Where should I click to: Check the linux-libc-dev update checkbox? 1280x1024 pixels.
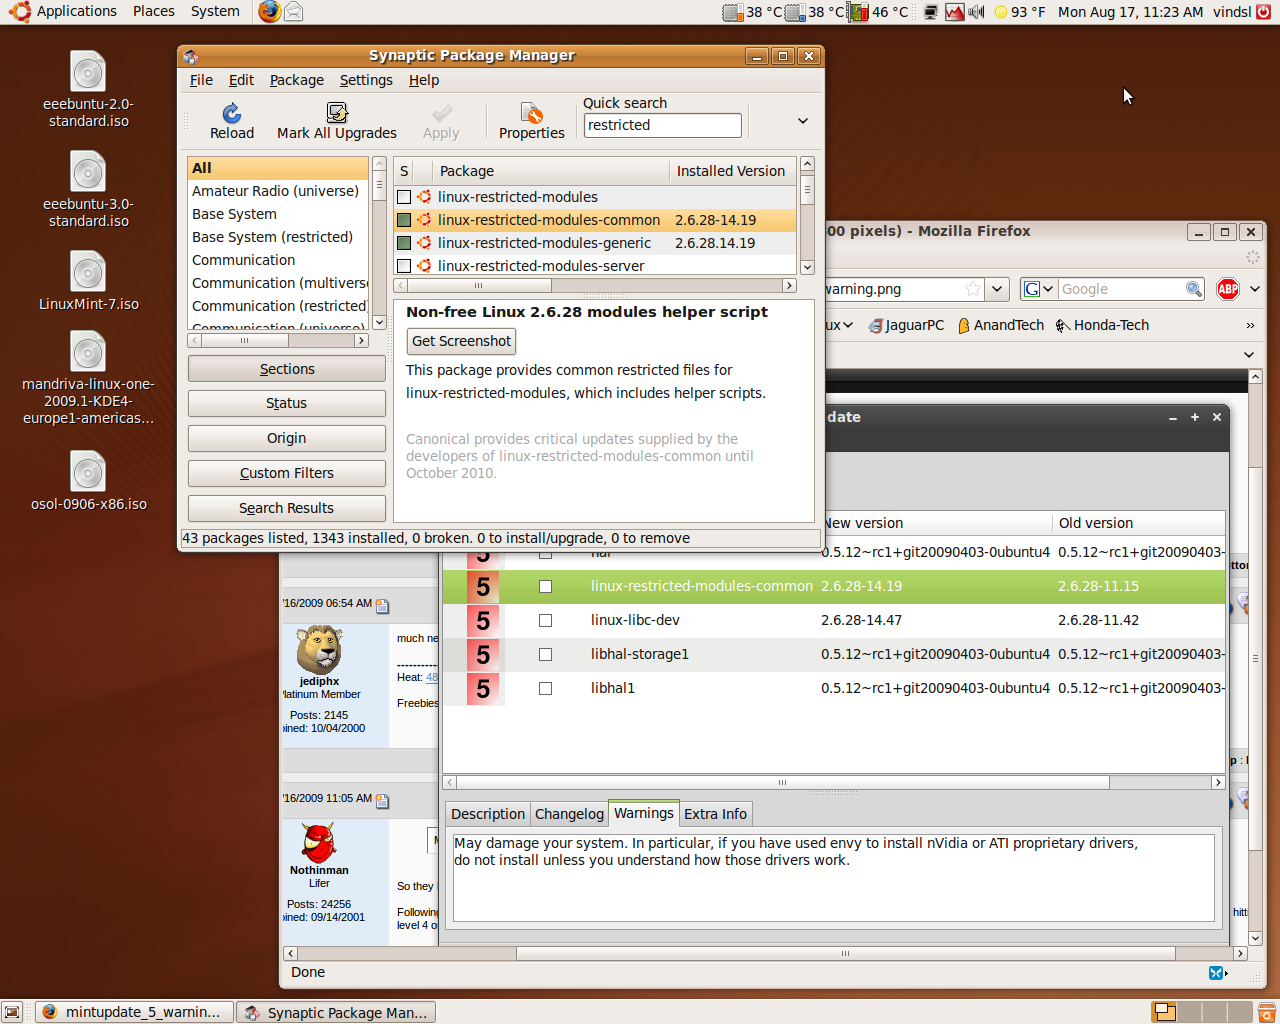tap(545, 620)
